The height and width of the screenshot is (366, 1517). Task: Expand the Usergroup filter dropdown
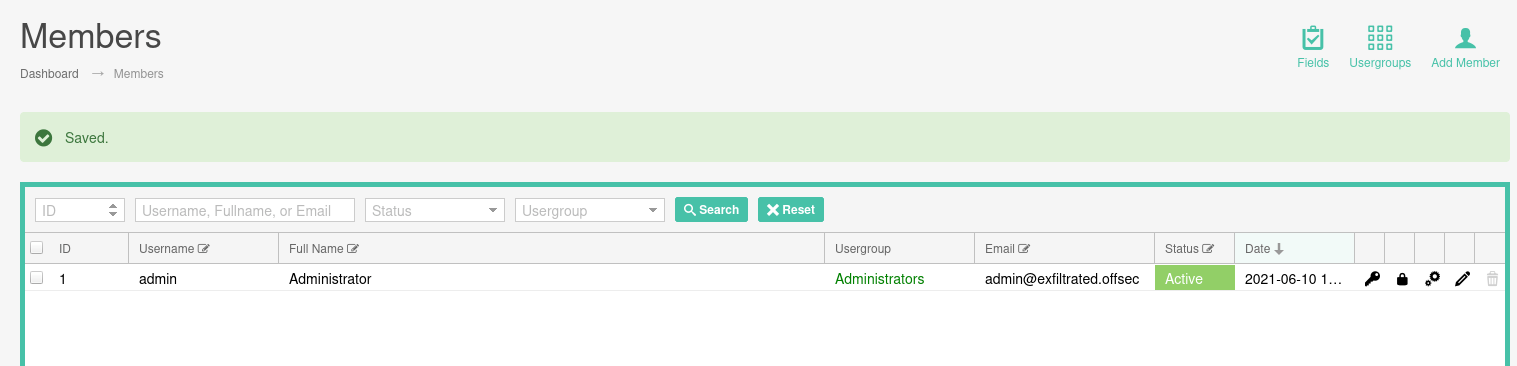[590, 210]
